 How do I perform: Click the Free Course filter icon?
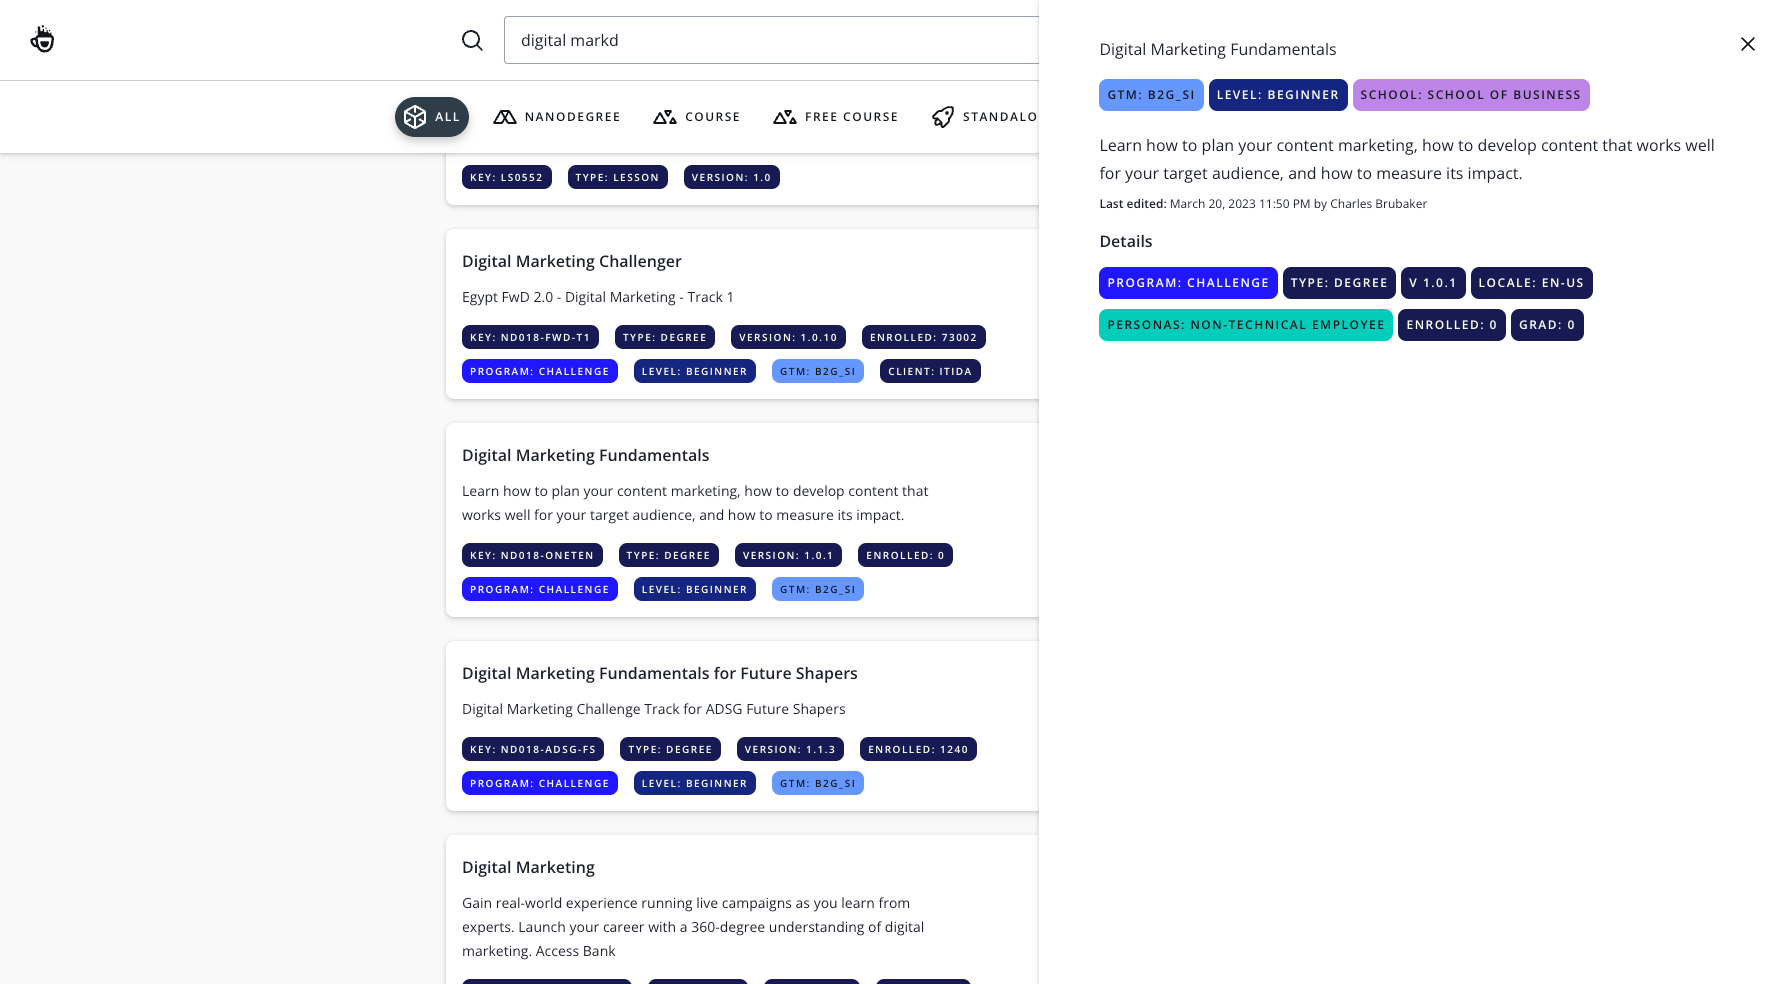[x=785, y=117]
